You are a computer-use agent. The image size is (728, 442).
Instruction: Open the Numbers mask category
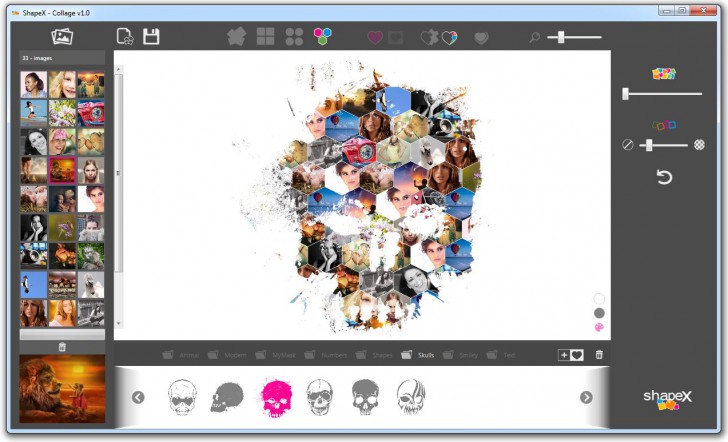tap(326, 355)
